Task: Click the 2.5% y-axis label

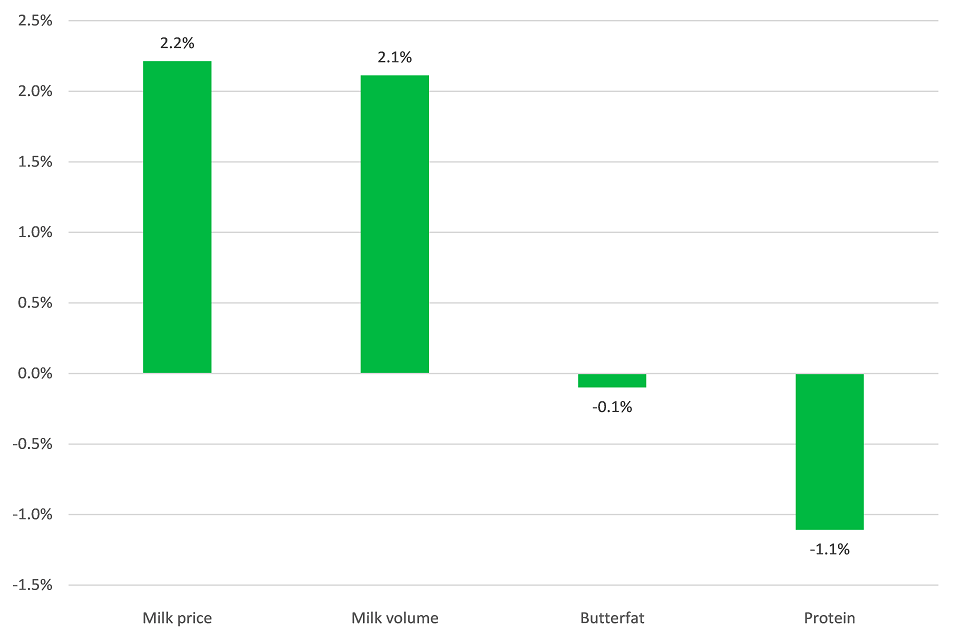Action: pyautogui.click(x=33, y=21)
